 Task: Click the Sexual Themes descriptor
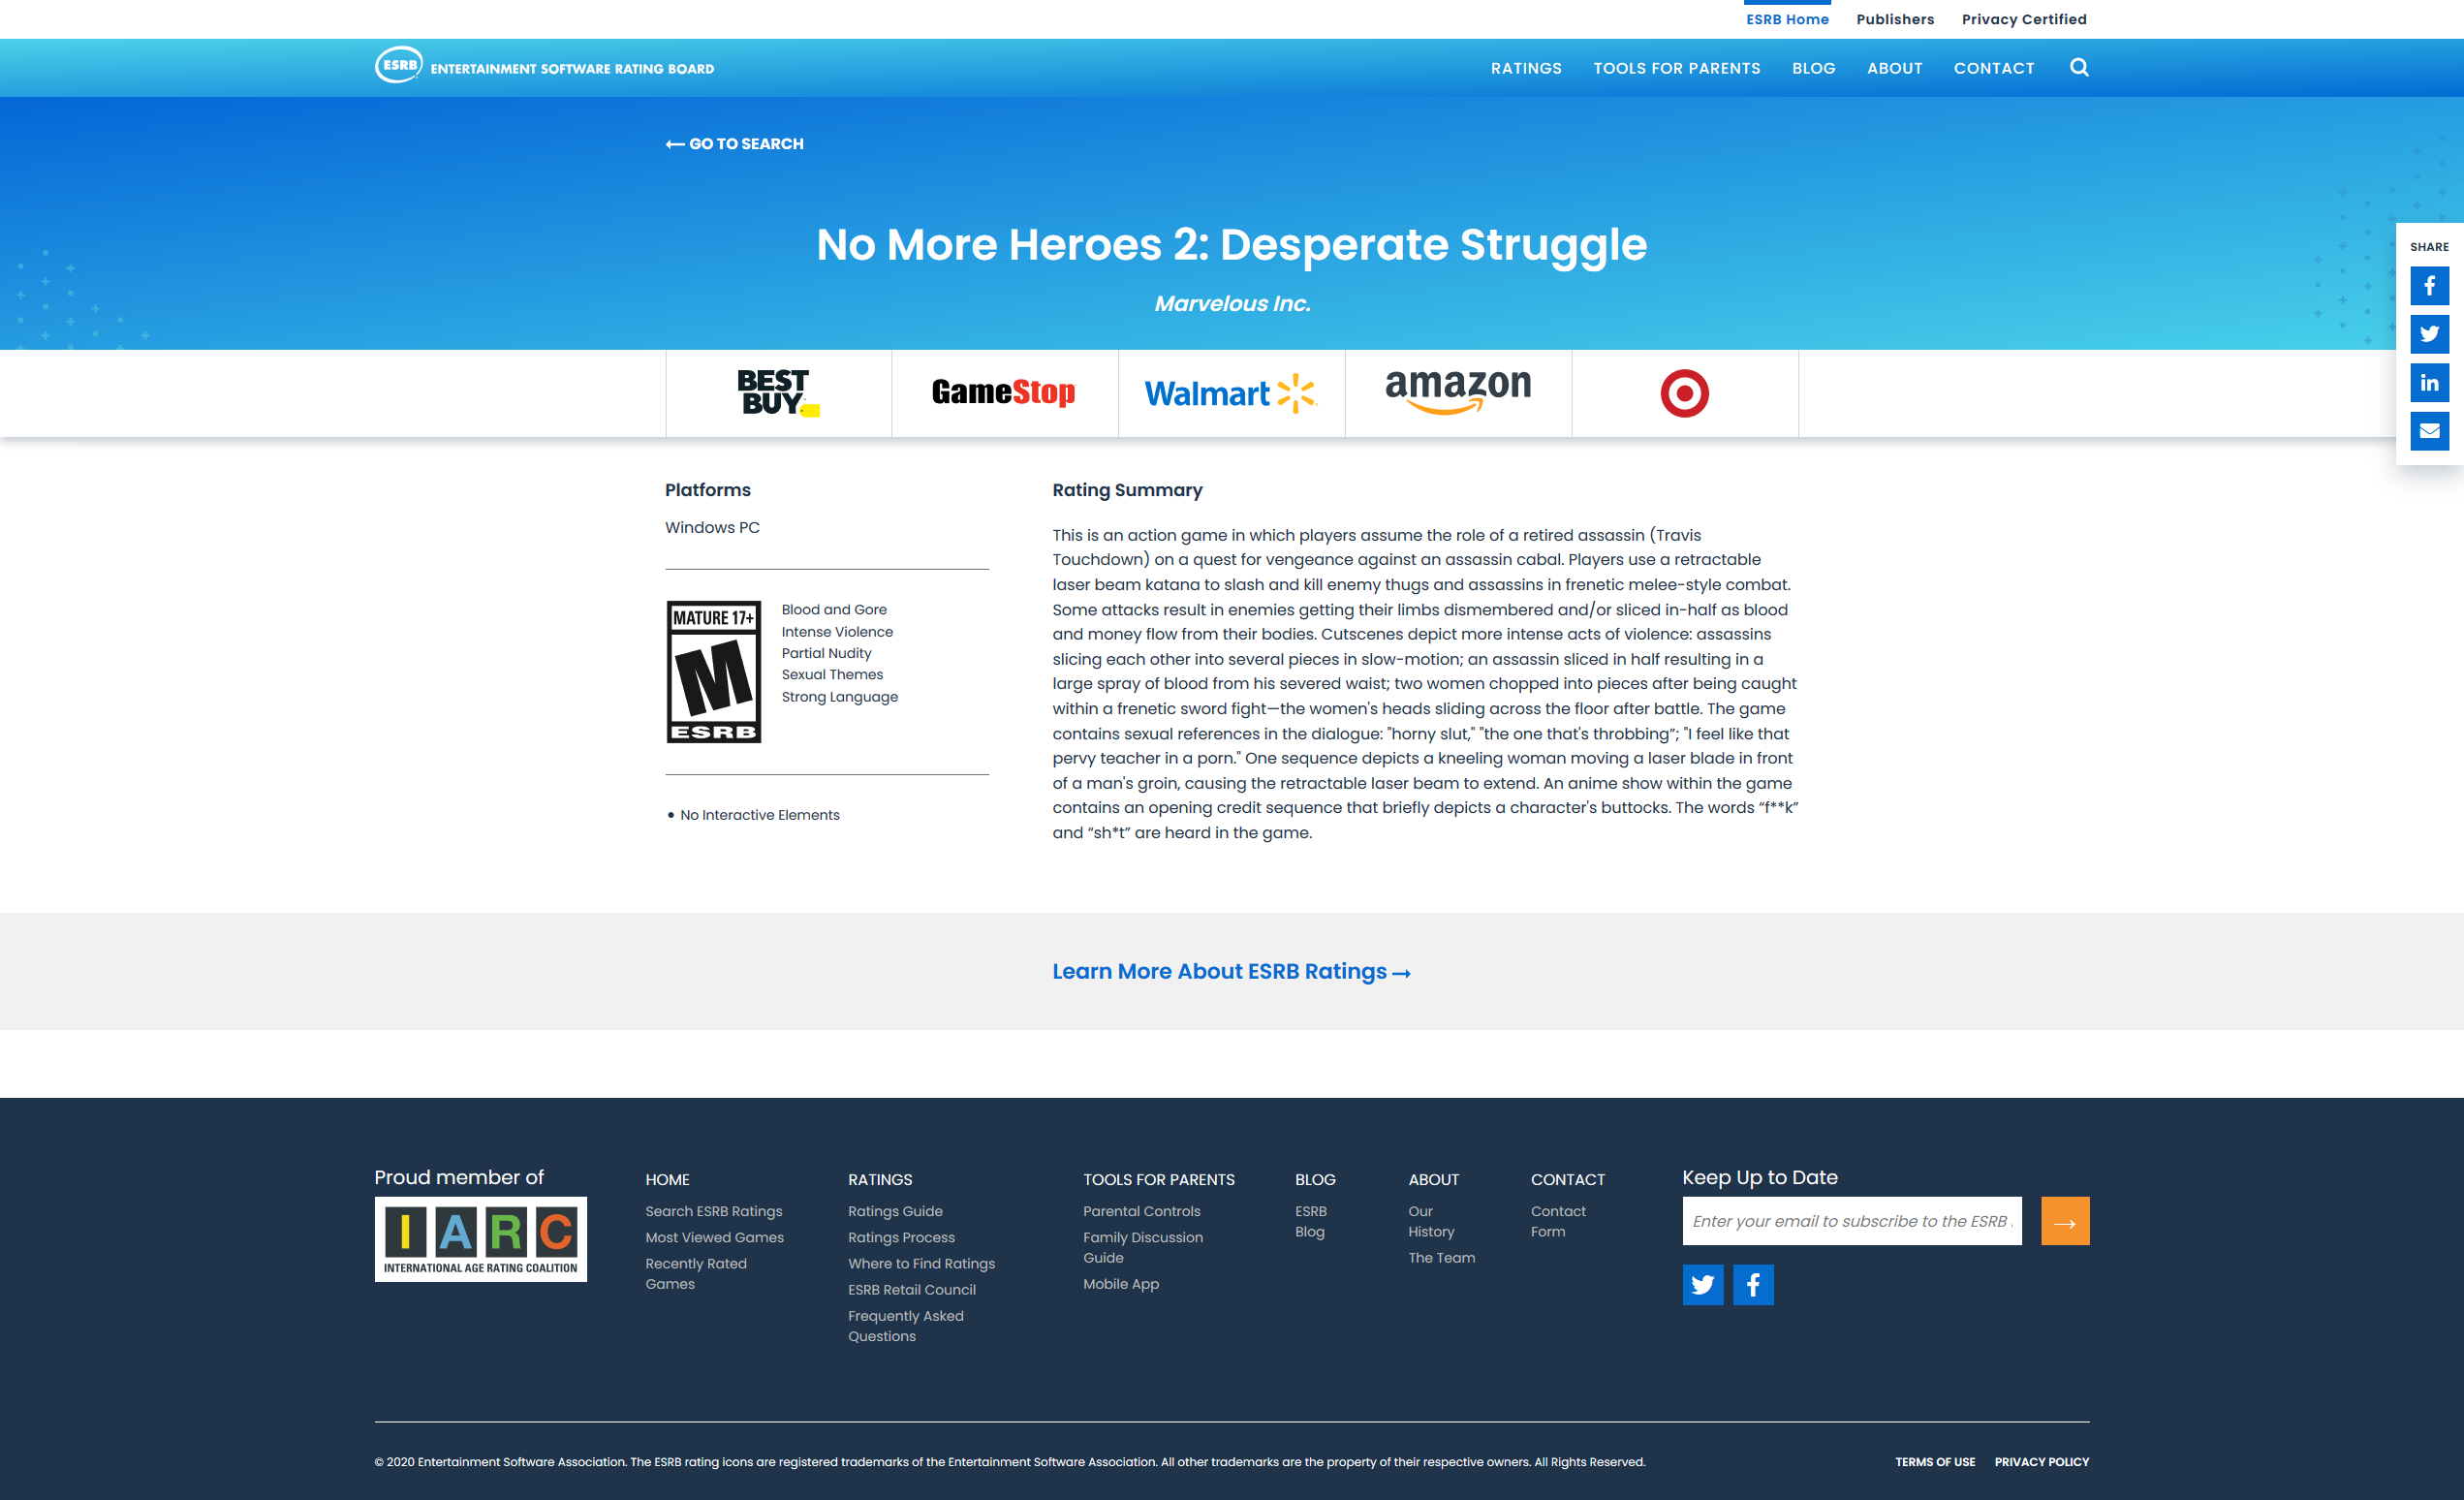point(832,674)
